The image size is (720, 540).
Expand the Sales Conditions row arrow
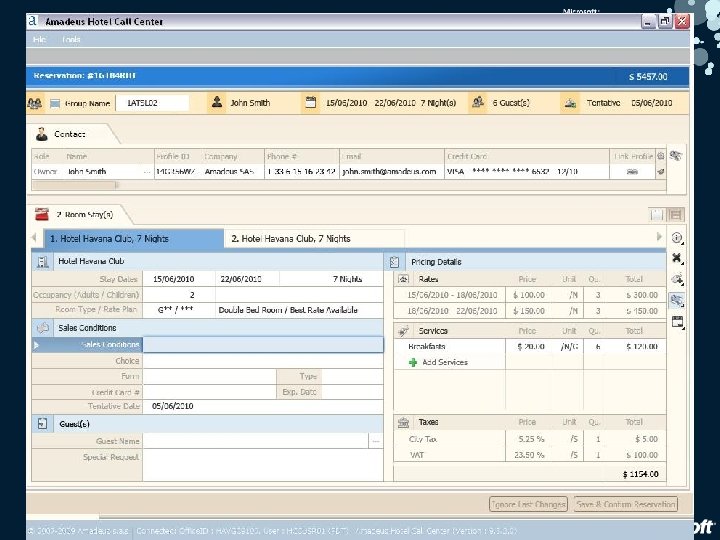click(36, 345)
